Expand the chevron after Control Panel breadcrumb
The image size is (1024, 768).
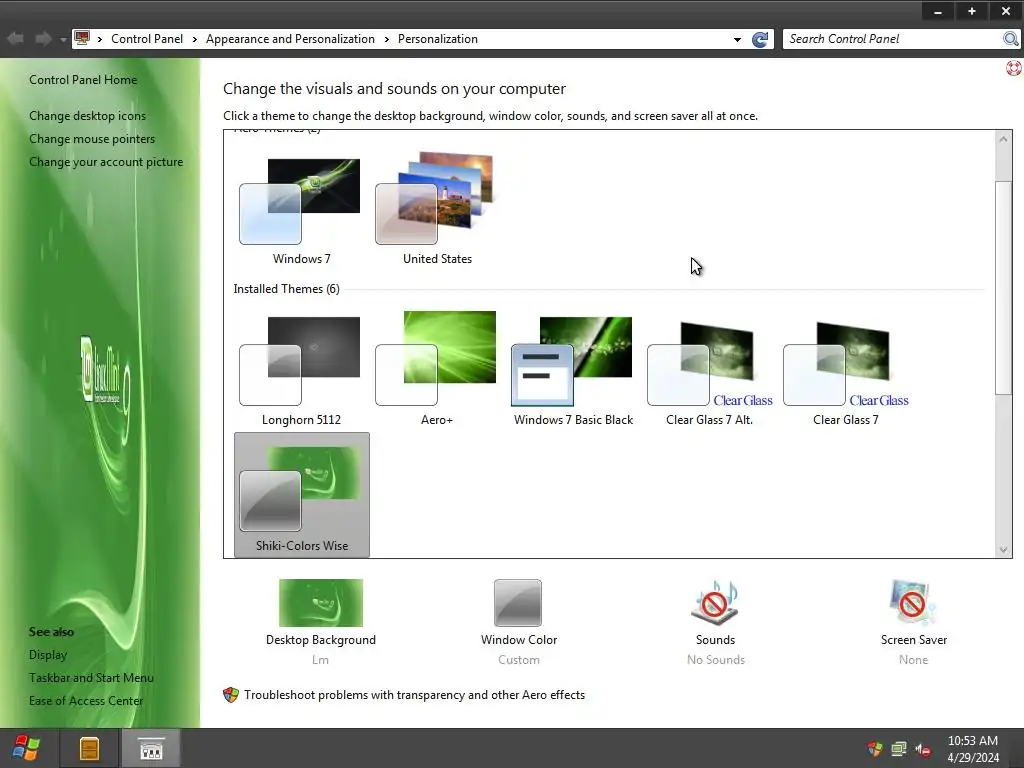[195, 39]
